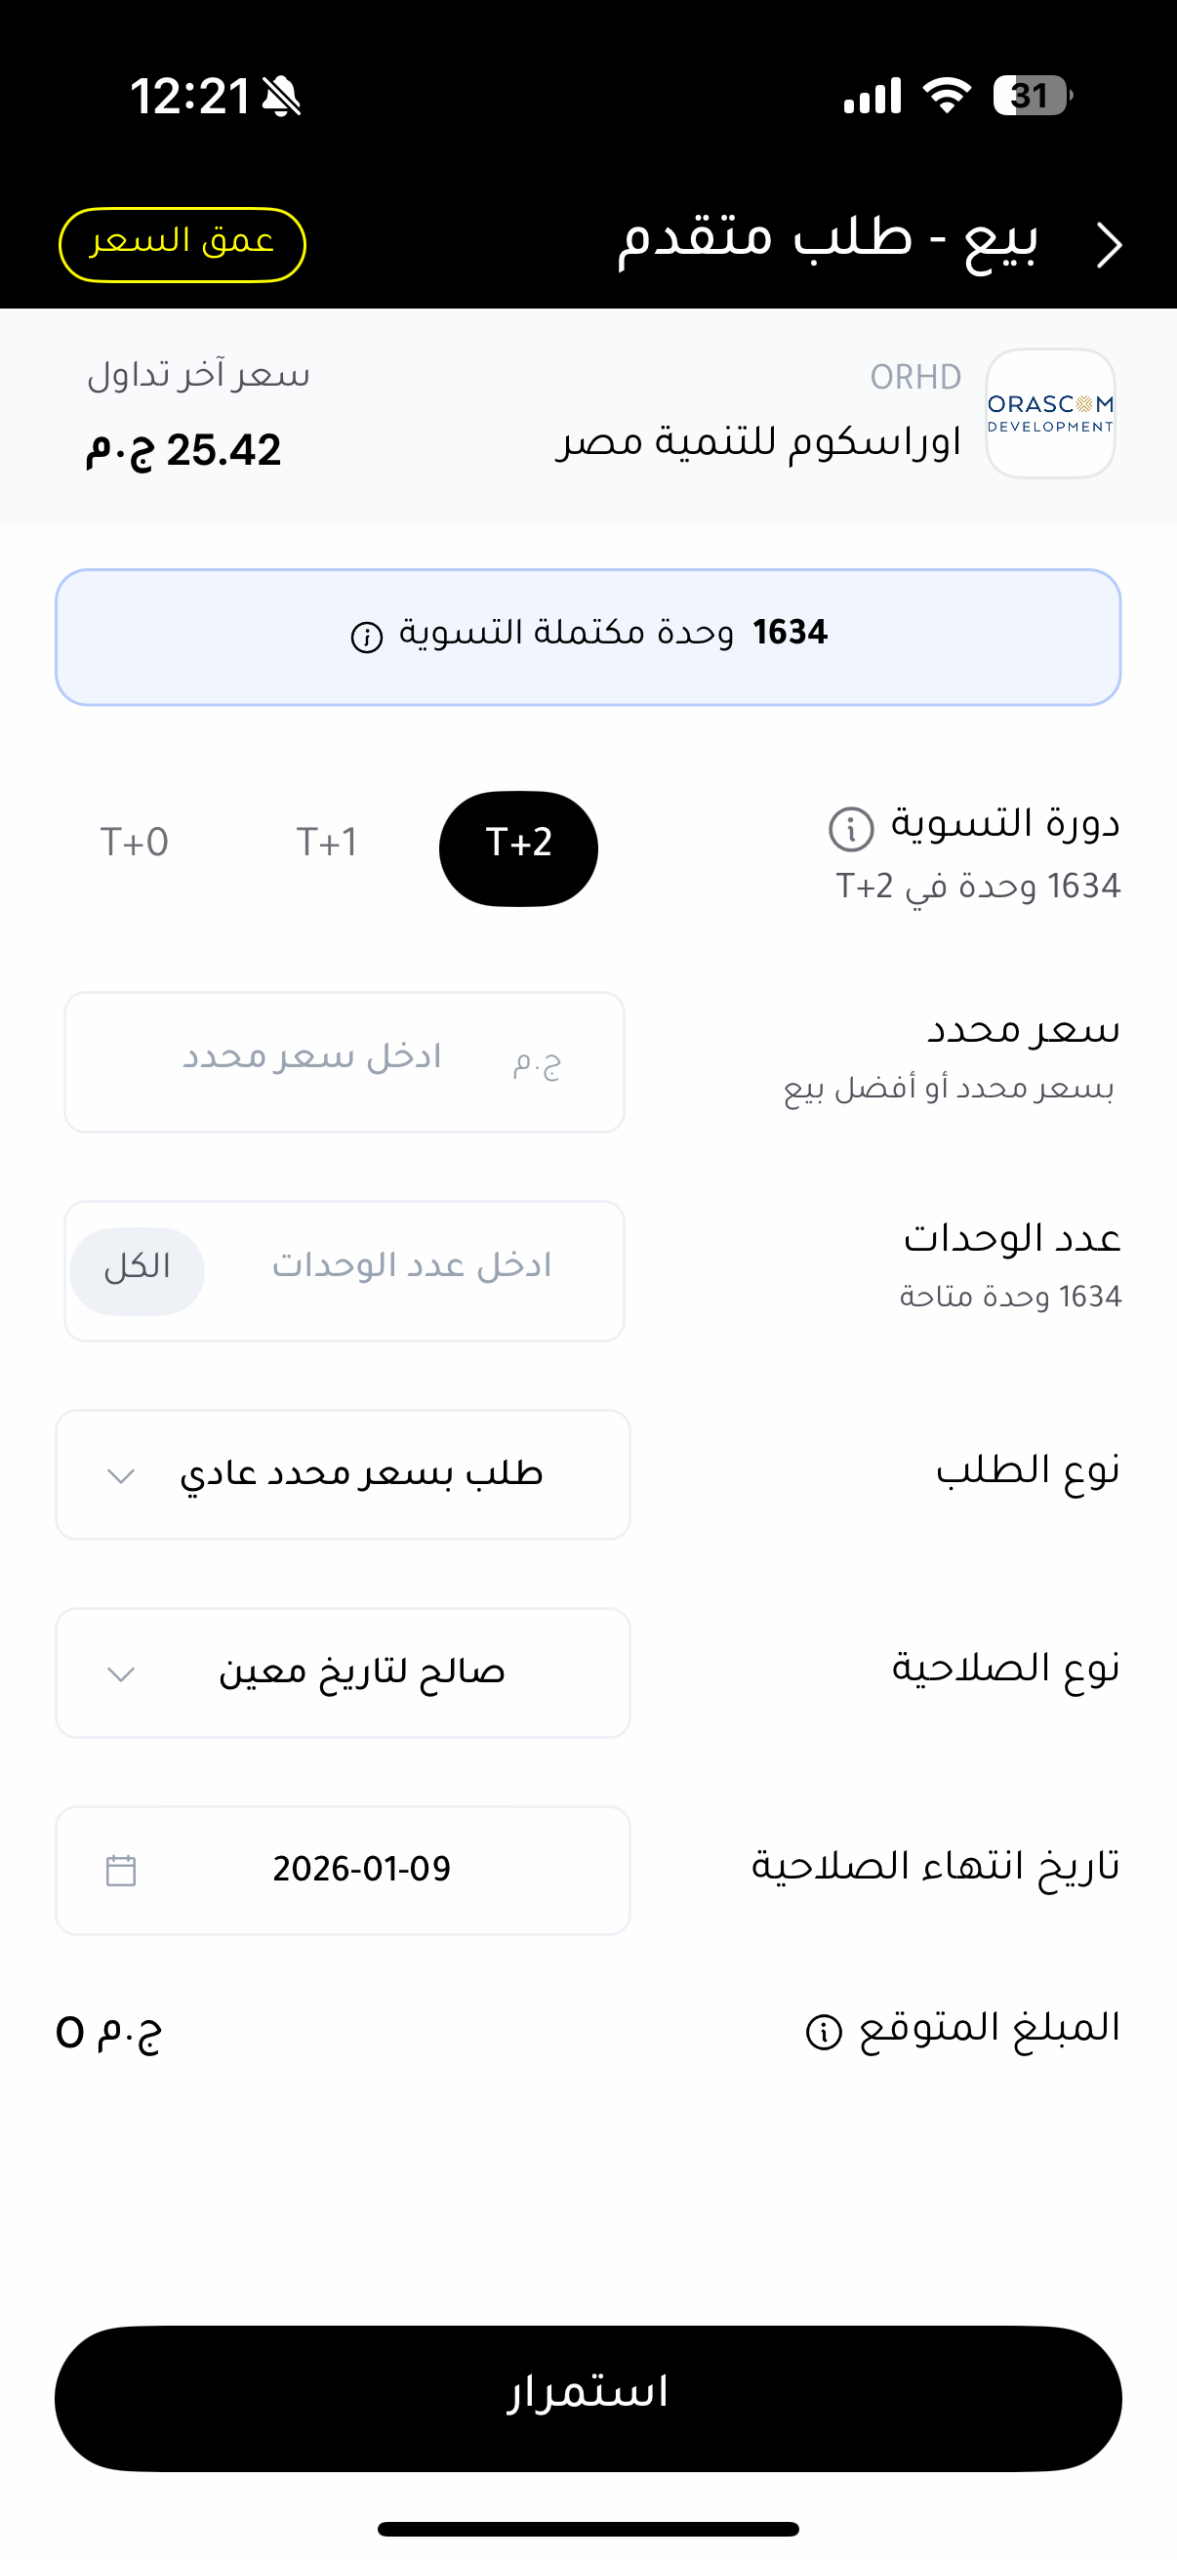Tap the 1634 settled units banner

point(588,636)
